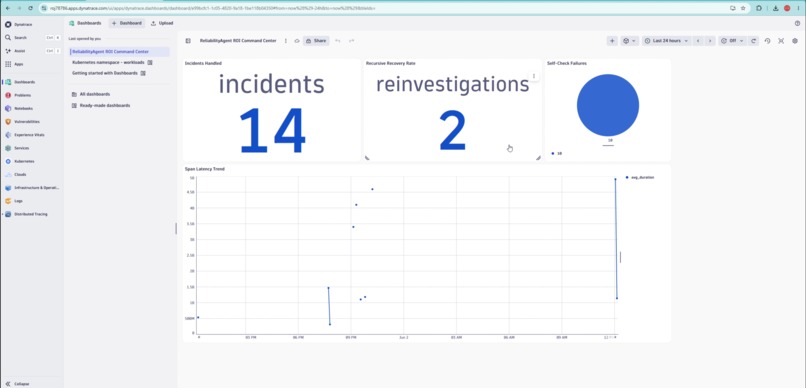Toggle pie chart legend entry 18
Image resolution: width=806 pixels, height=388 pixels.
point(557,153)
